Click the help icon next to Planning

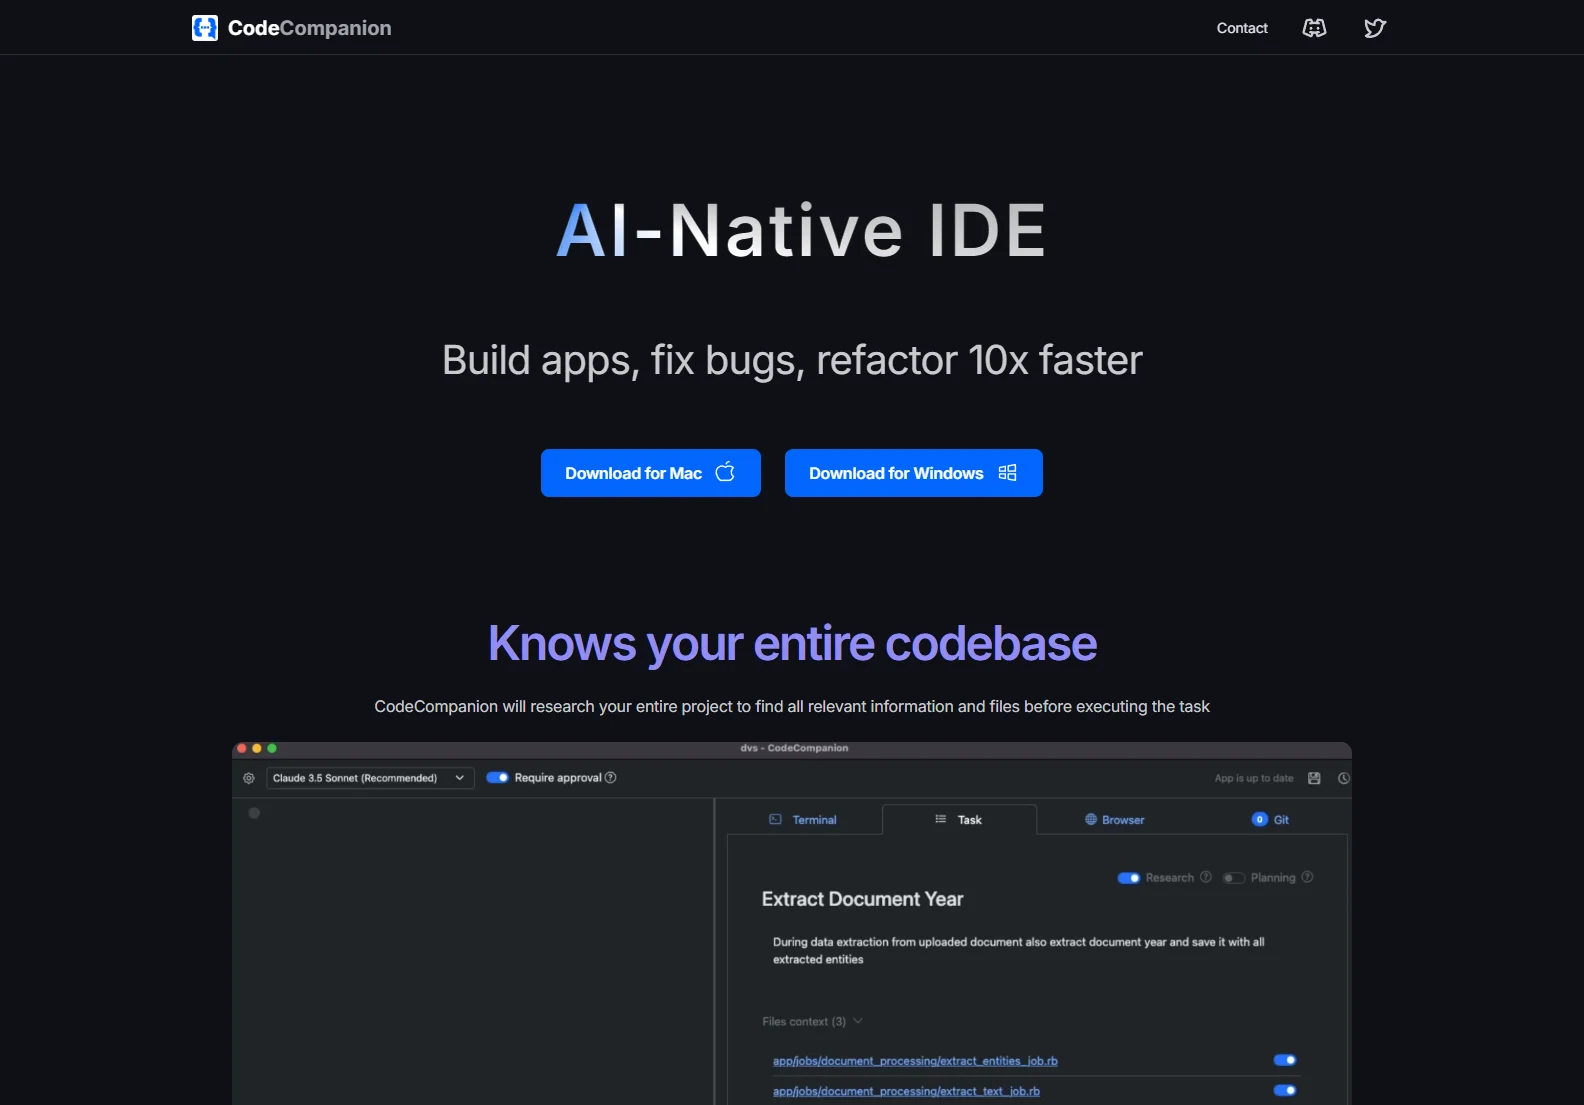click(x=1307, y=877)
